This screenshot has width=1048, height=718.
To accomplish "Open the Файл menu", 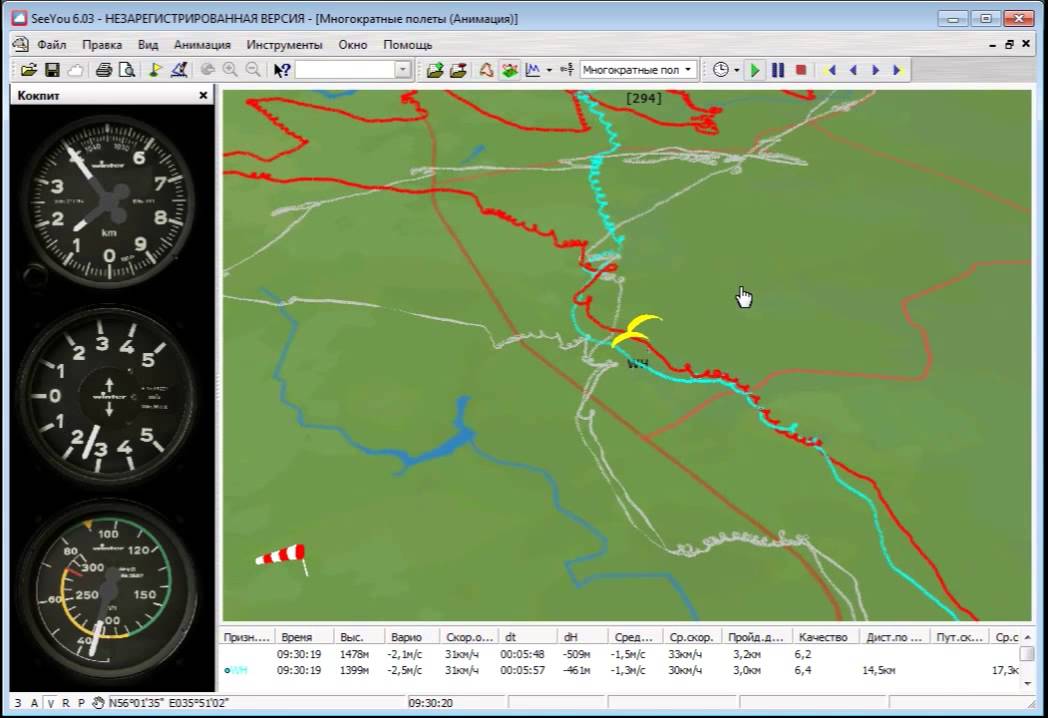I will pyautogui.click(x=51, y=45).
